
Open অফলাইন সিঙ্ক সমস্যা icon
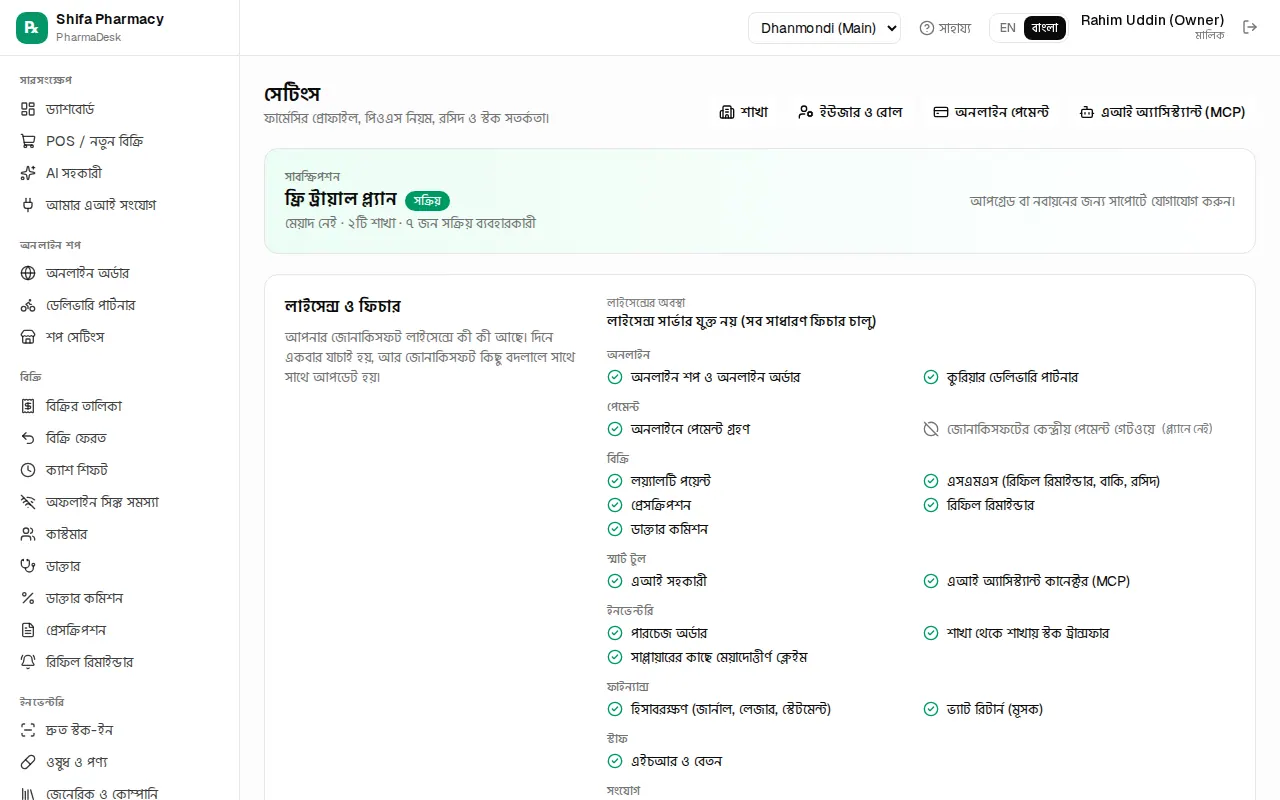point(28,502)
